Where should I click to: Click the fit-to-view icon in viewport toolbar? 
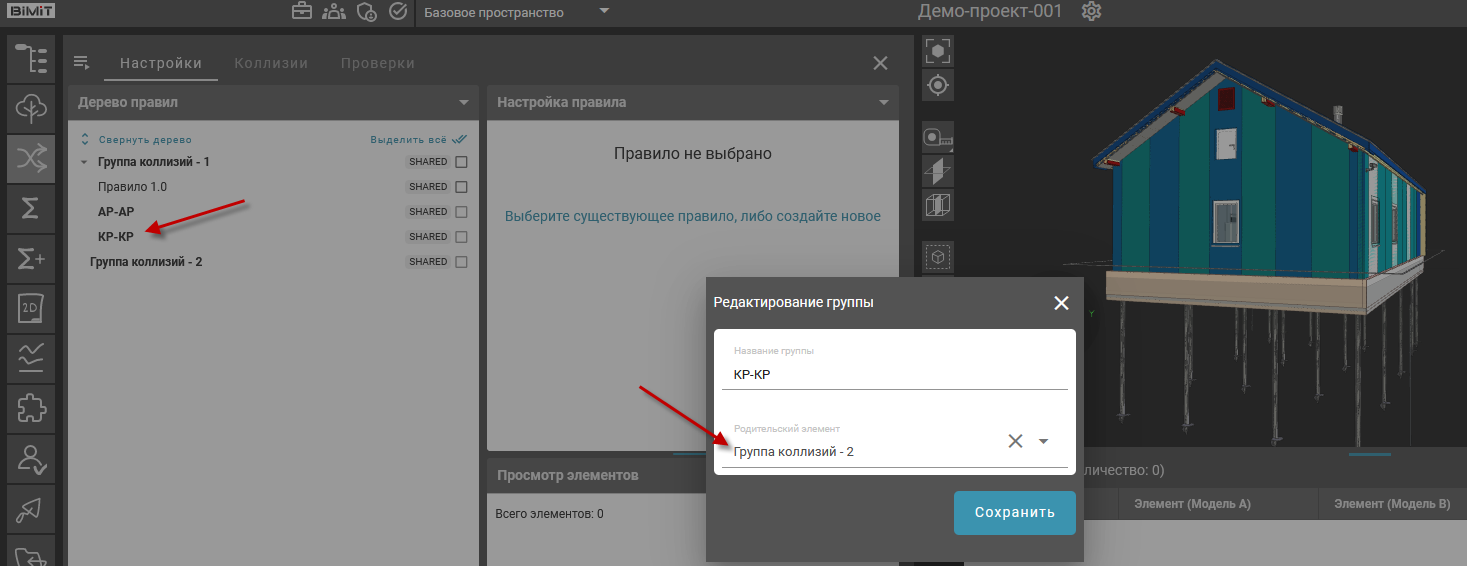point(938,51)
